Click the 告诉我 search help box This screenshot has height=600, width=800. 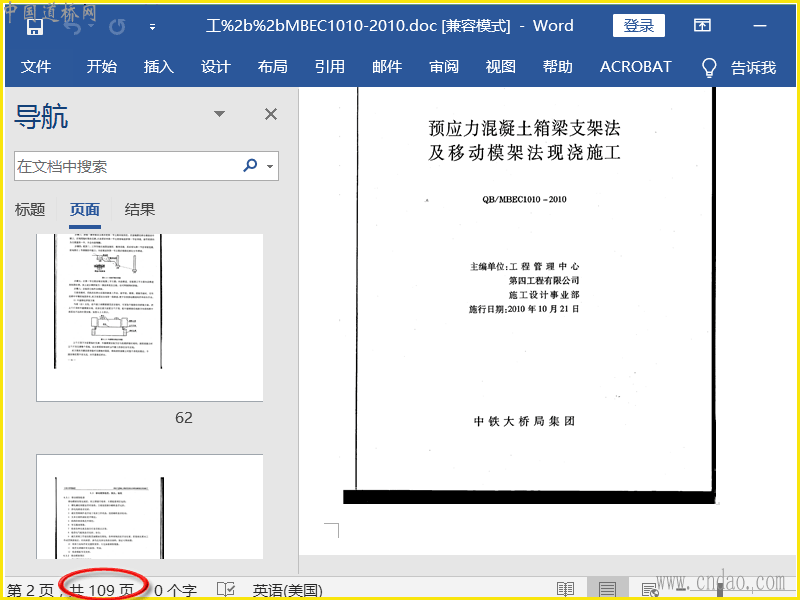pyautogui.click(x=753, y=67)
